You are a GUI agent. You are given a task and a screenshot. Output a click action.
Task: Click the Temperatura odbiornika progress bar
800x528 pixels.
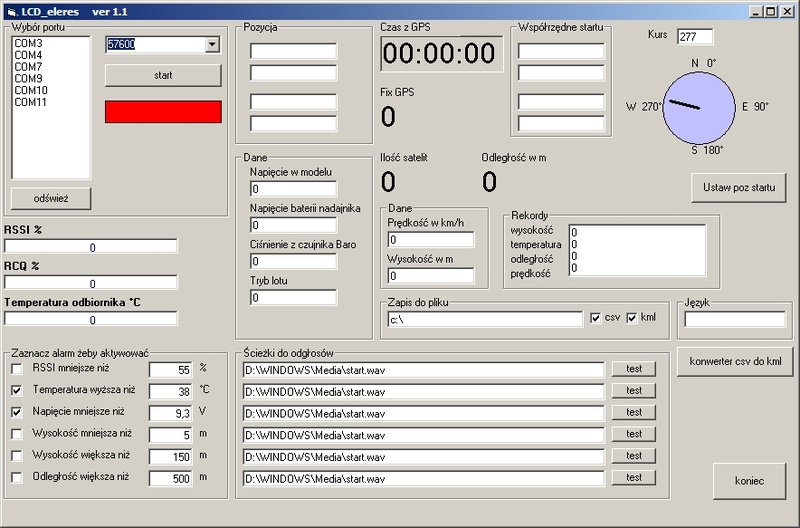pos(91,319)
